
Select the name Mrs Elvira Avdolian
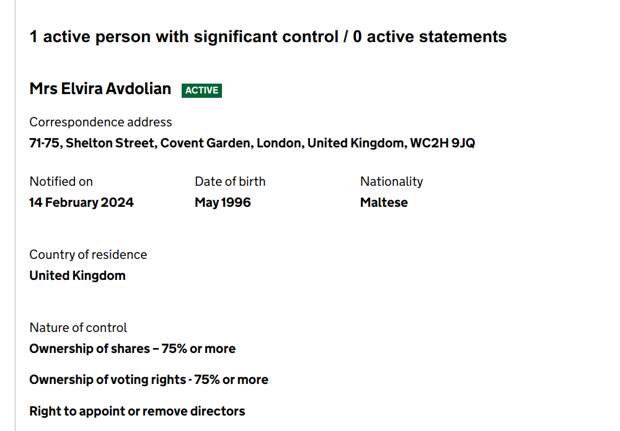point(100,89)
